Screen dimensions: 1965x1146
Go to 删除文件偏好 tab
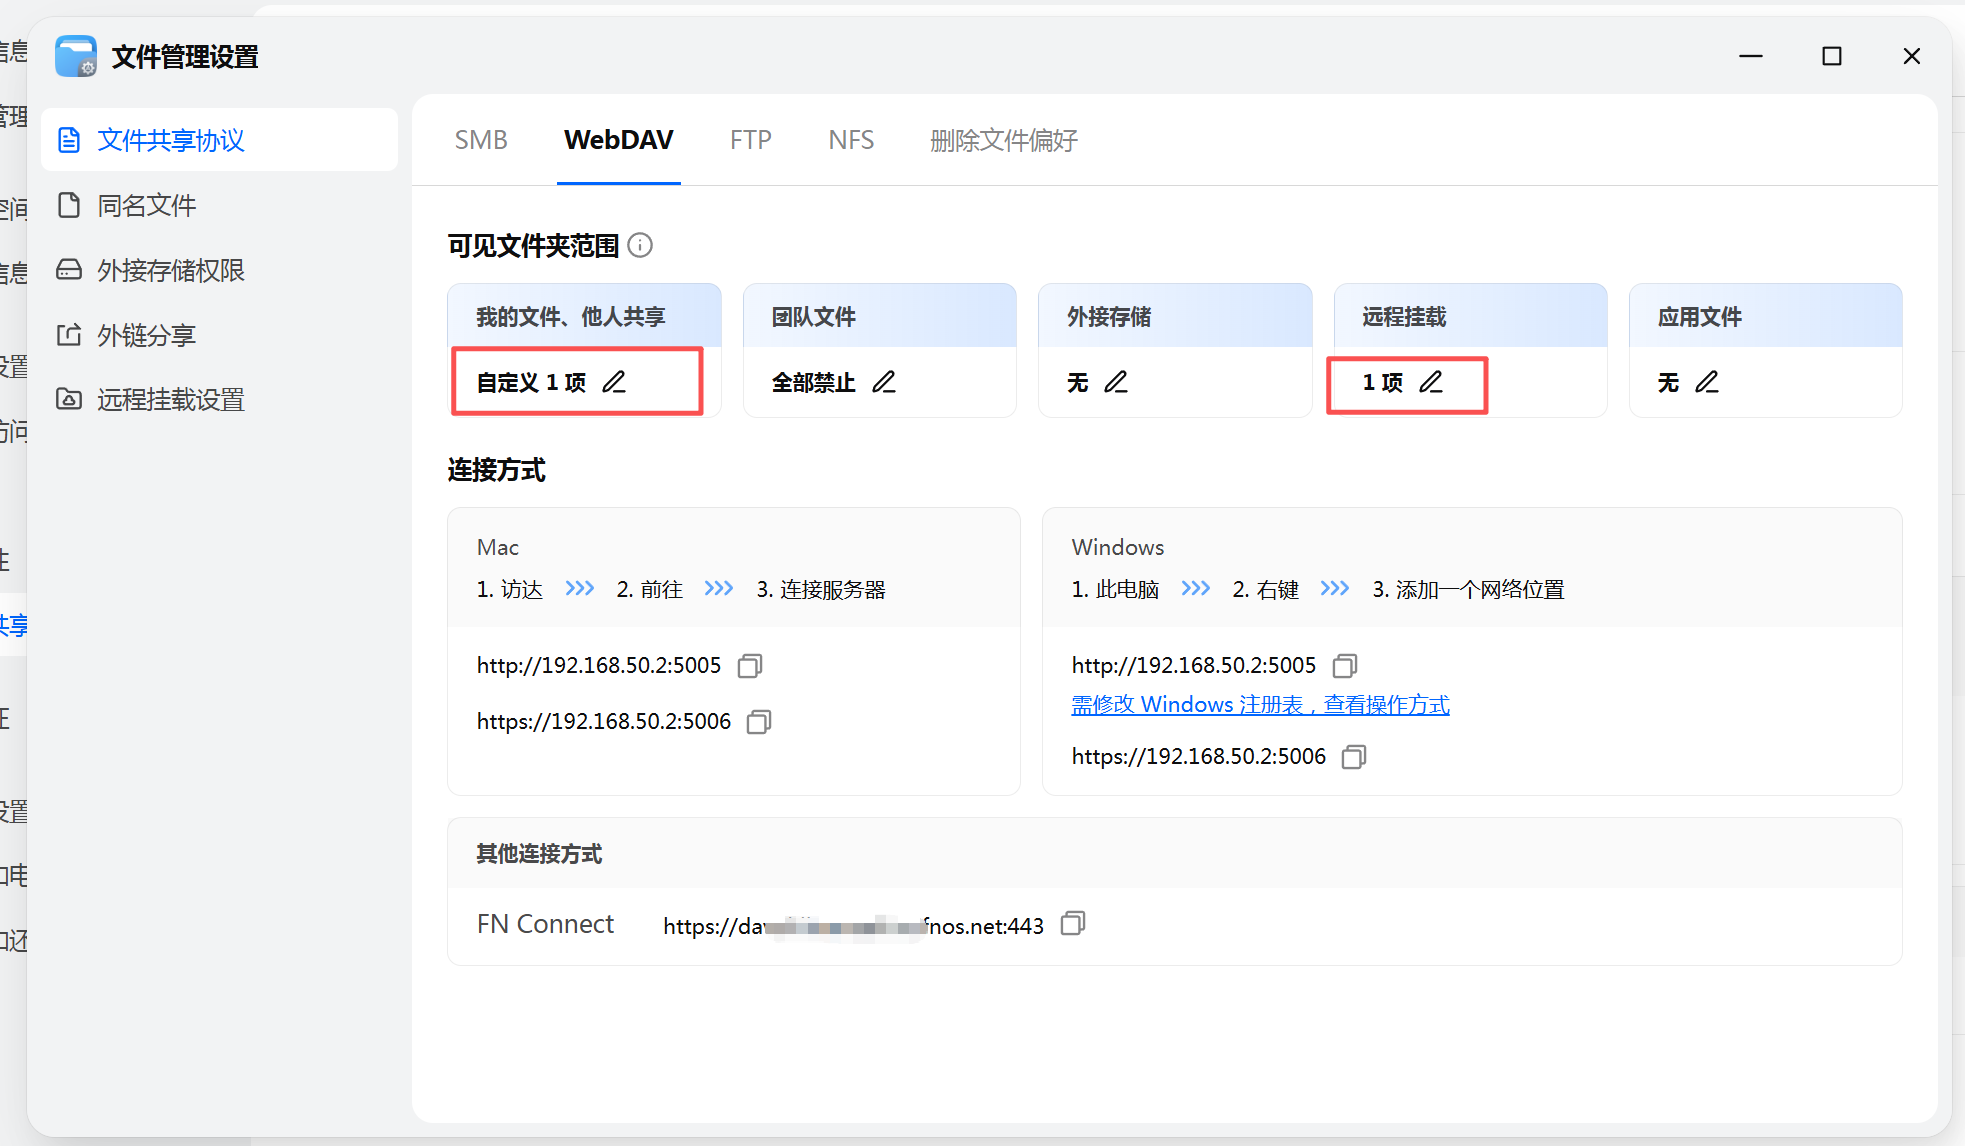(x=1003, y=140)
